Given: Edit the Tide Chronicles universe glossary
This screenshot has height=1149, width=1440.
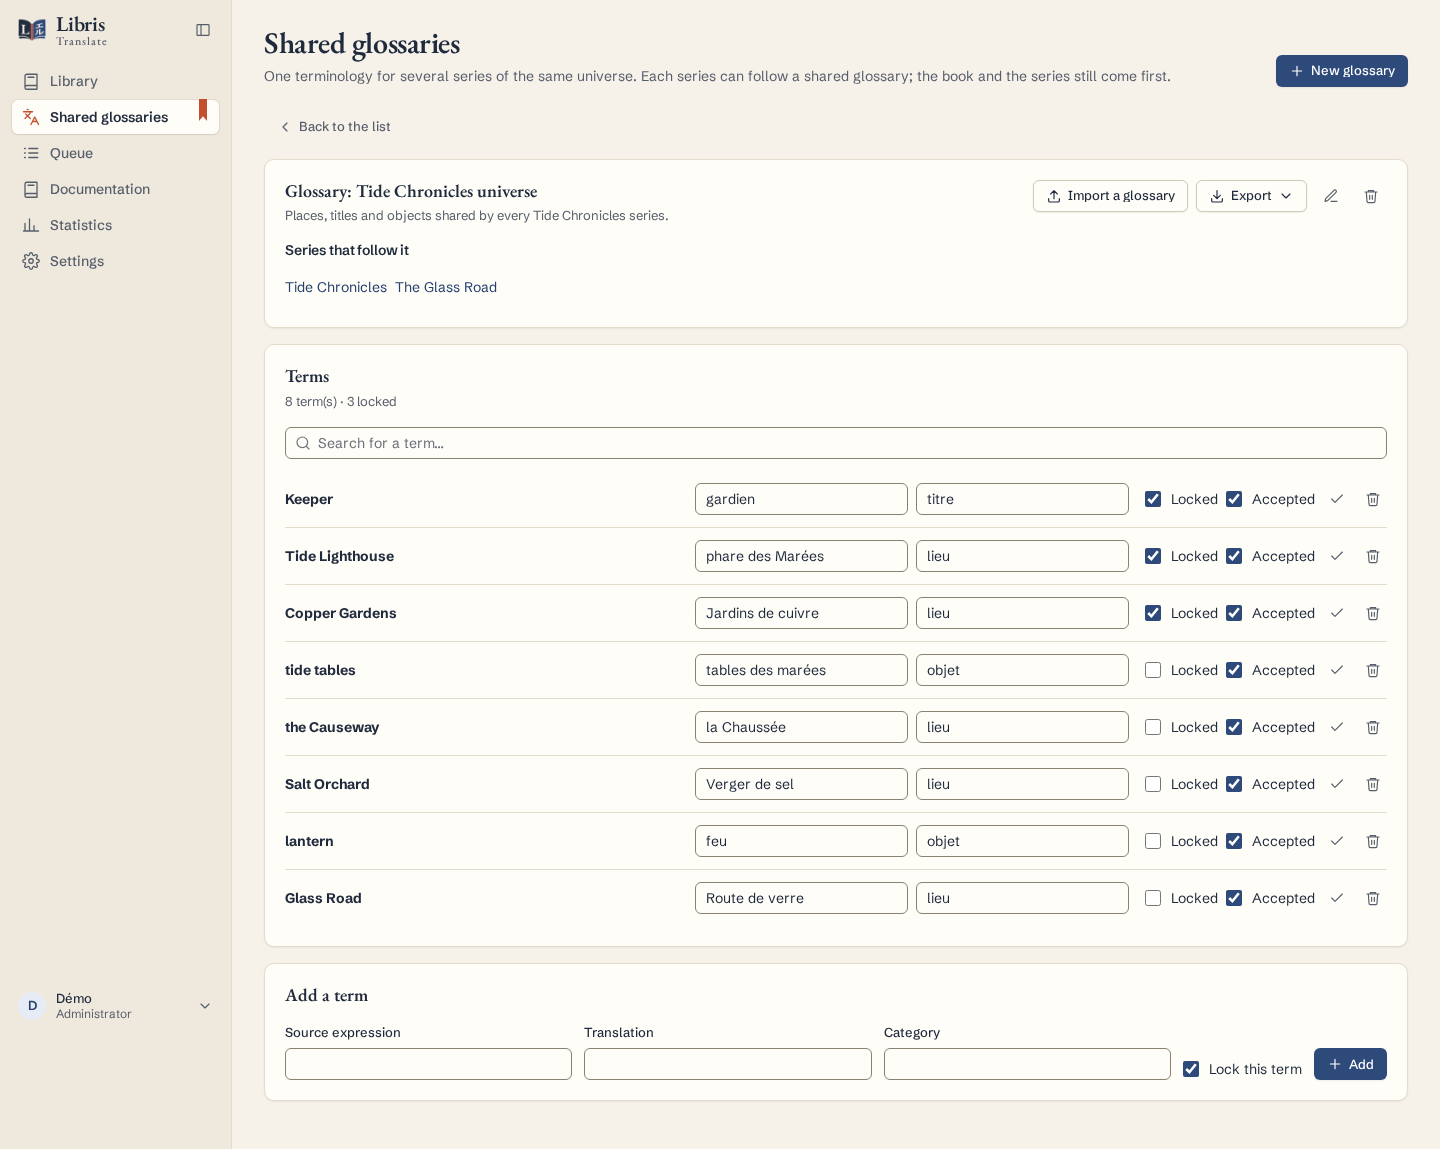Looking at the screenshot, I should tap(1331, 196).
